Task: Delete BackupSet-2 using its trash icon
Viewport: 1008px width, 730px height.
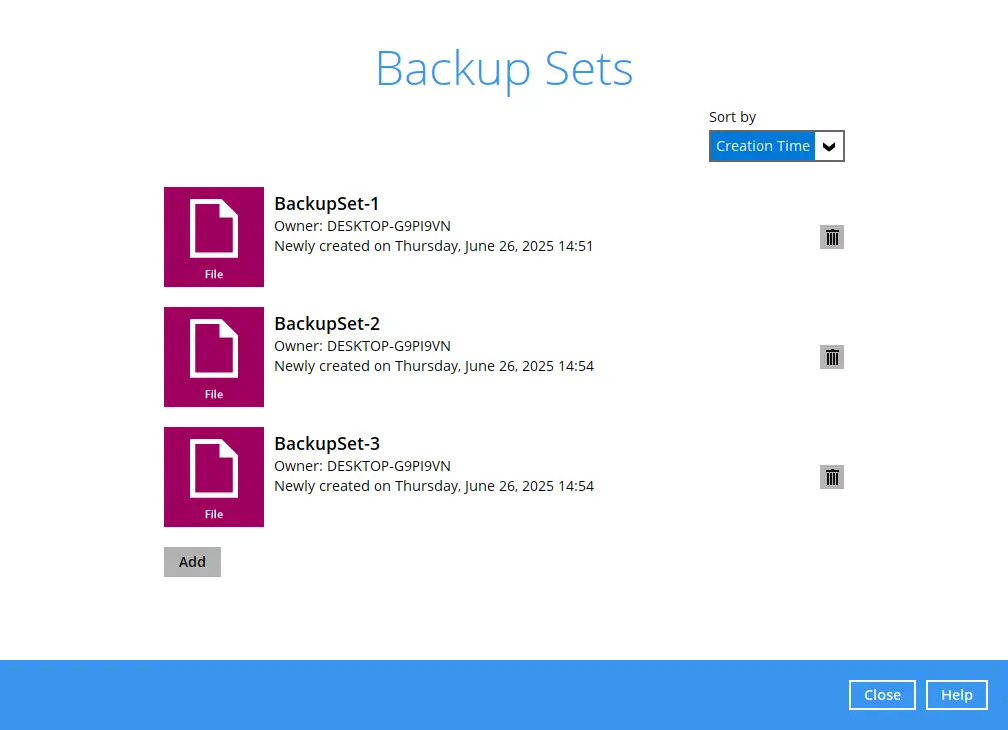Action: [x=832, y=357]
